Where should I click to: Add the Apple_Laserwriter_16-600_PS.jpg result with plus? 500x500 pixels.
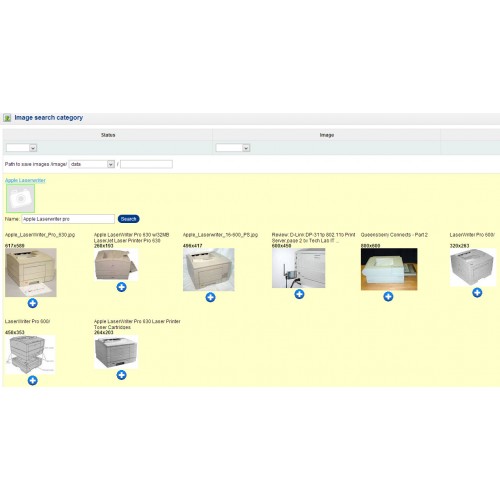[x=210, y=297]
